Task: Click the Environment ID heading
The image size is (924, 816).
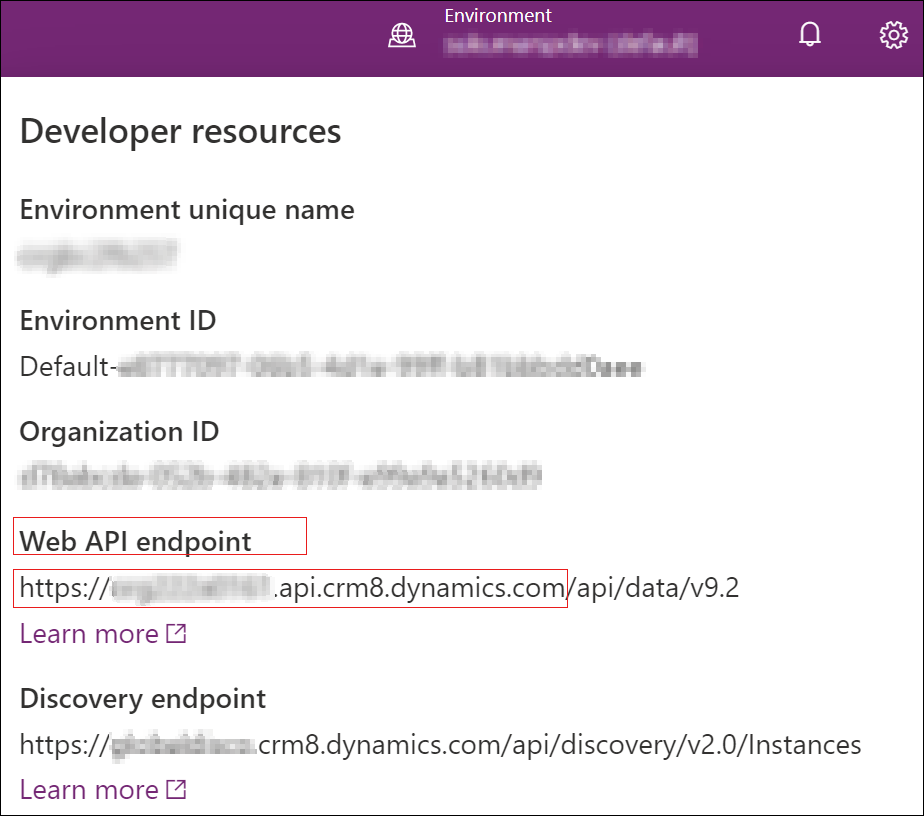Action: (118, 321)
